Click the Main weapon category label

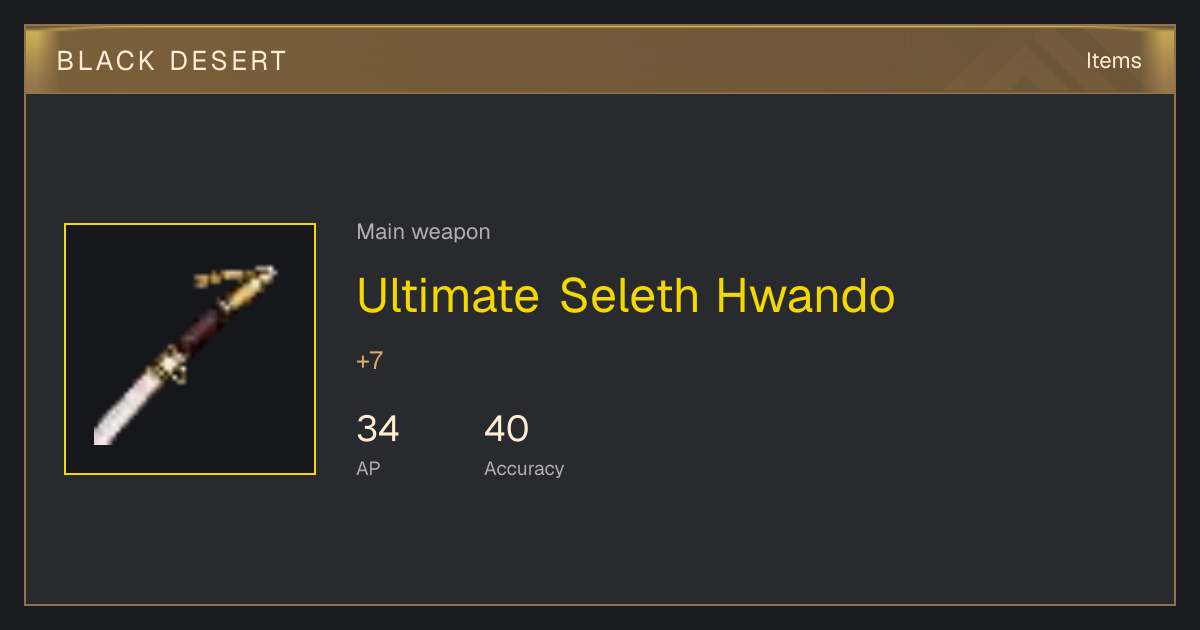pos(423,232)
